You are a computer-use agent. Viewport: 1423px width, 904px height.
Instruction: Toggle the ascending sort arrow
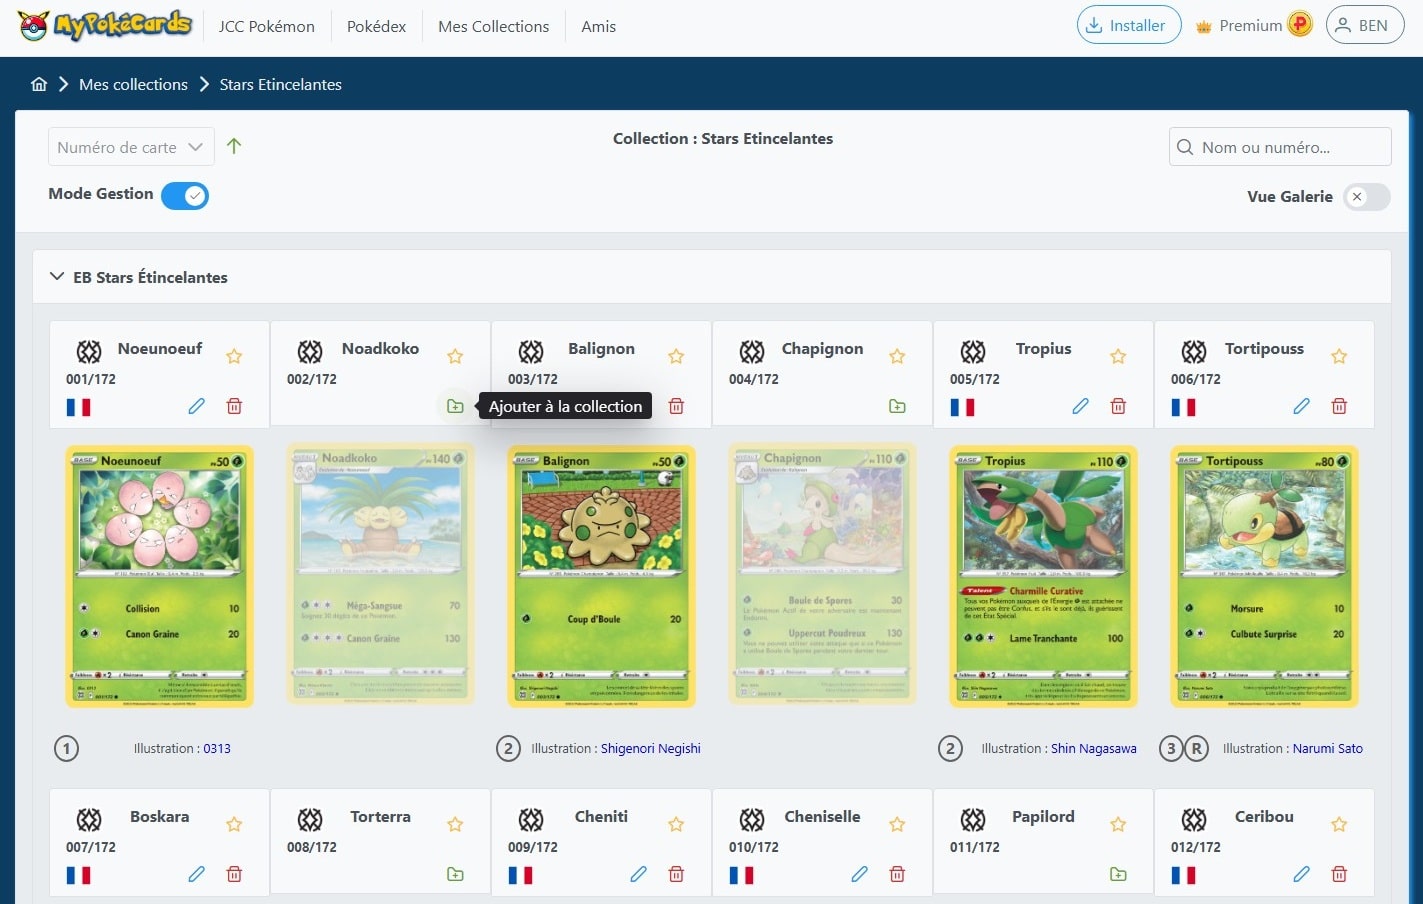234,146
